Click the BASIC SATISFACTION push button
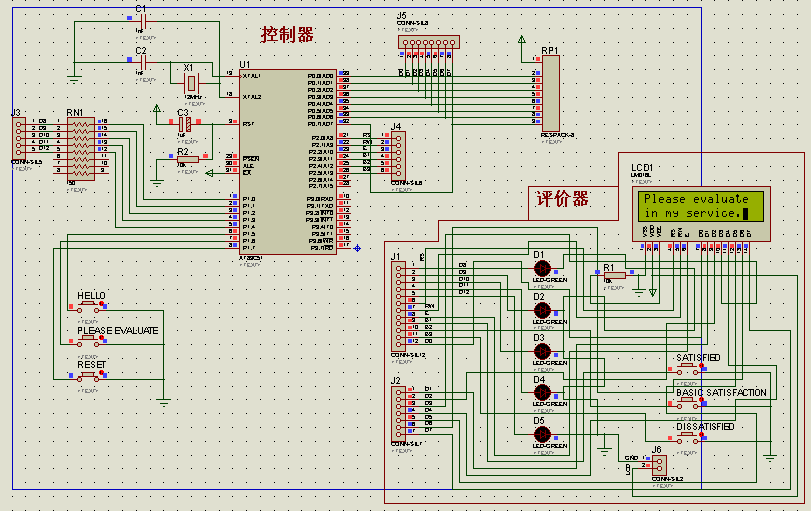The image size is (811, 511). click(x=688, y=403)
